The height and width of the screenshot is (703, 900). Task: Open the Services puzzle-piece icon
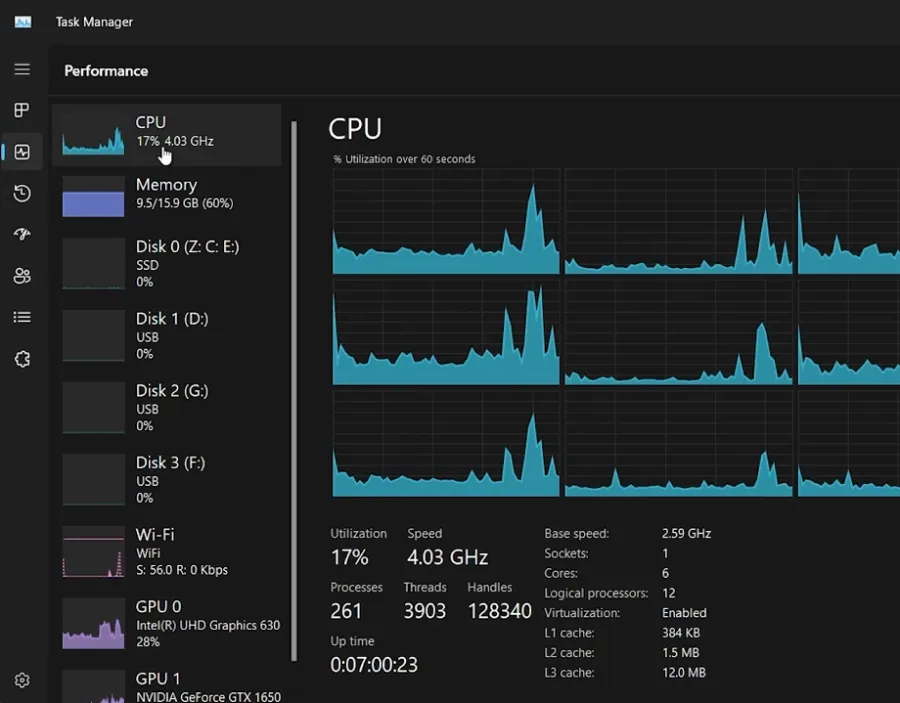click(22, 359)
